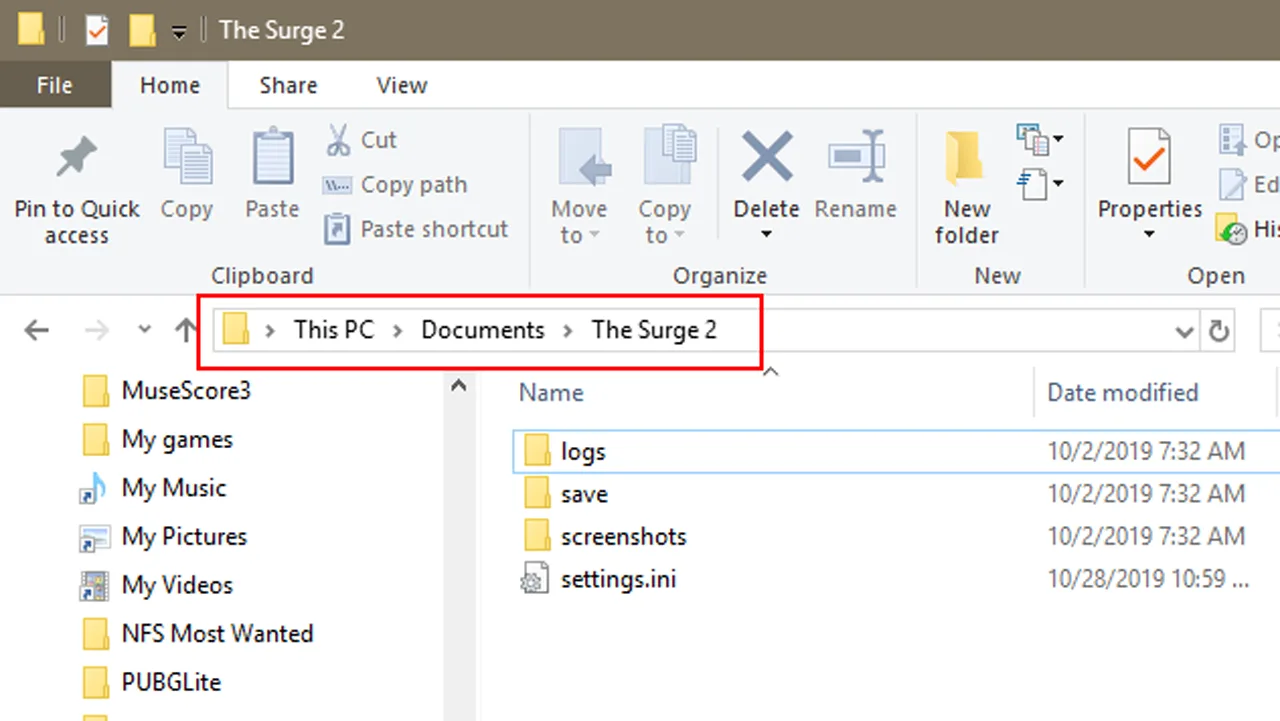This screenshot has width=1280, height=721.
Task: Click This PC in the address path
Action: [x=334, y=330]
